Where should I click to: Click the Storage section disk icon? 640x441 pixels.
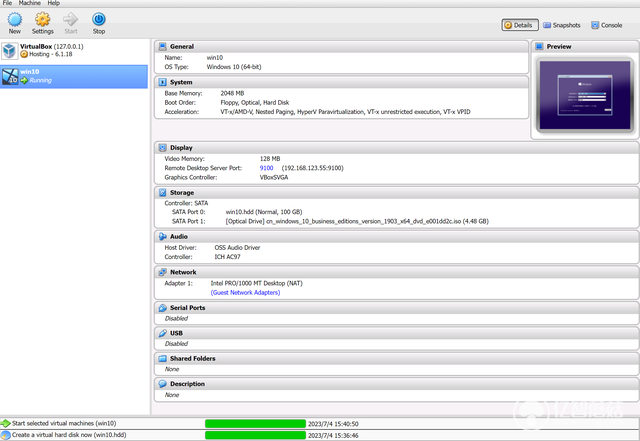(x=162, y=192)
